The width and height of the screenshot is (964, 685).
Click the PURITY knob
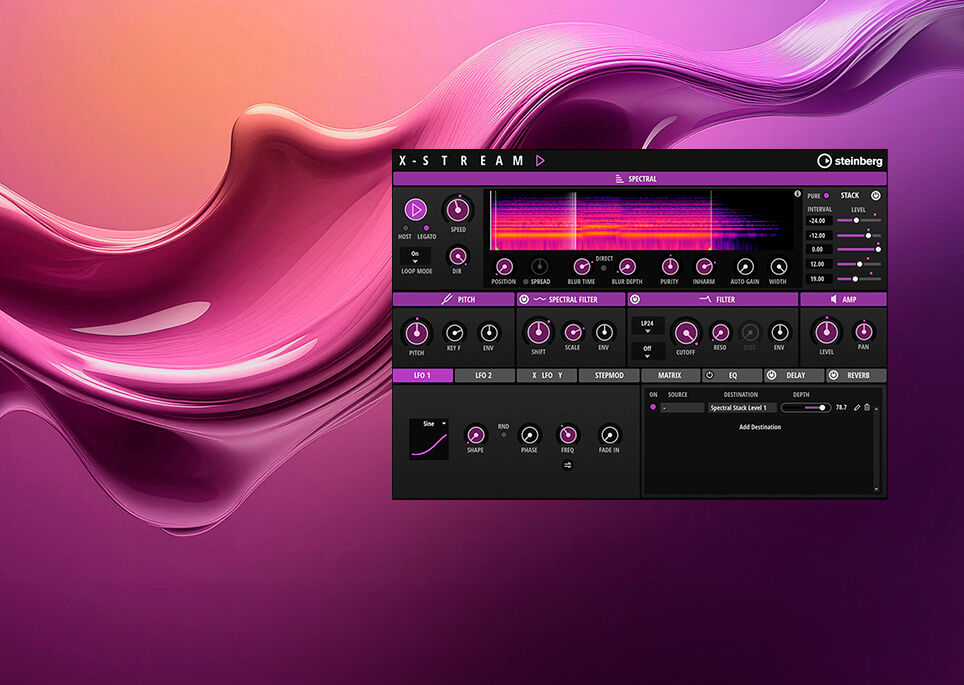[670, 267]
